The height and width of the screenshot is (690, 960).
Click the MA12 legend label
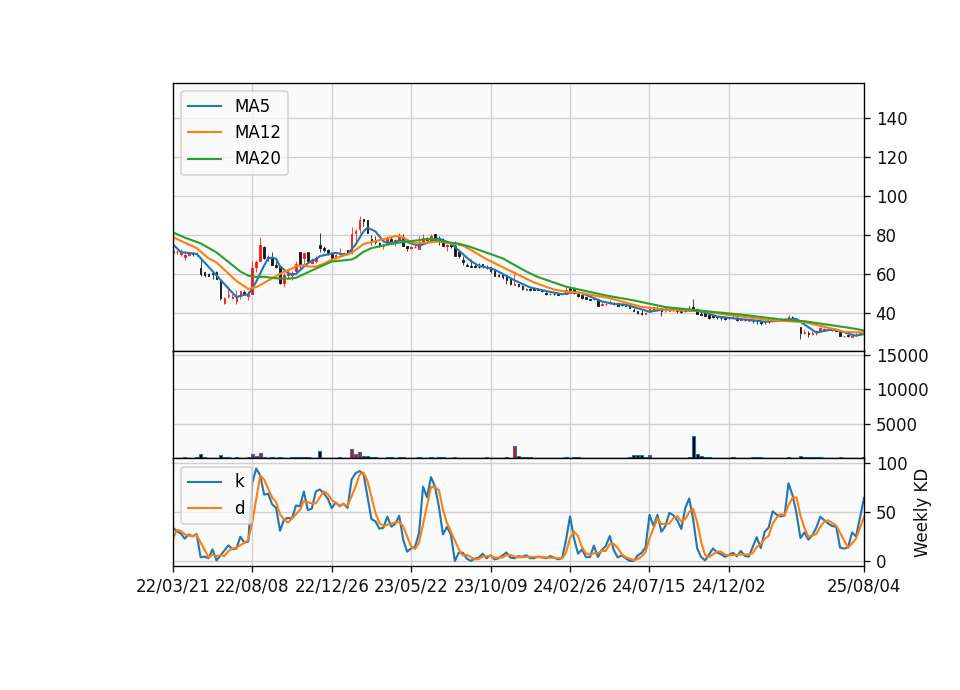tap(257, 132)
